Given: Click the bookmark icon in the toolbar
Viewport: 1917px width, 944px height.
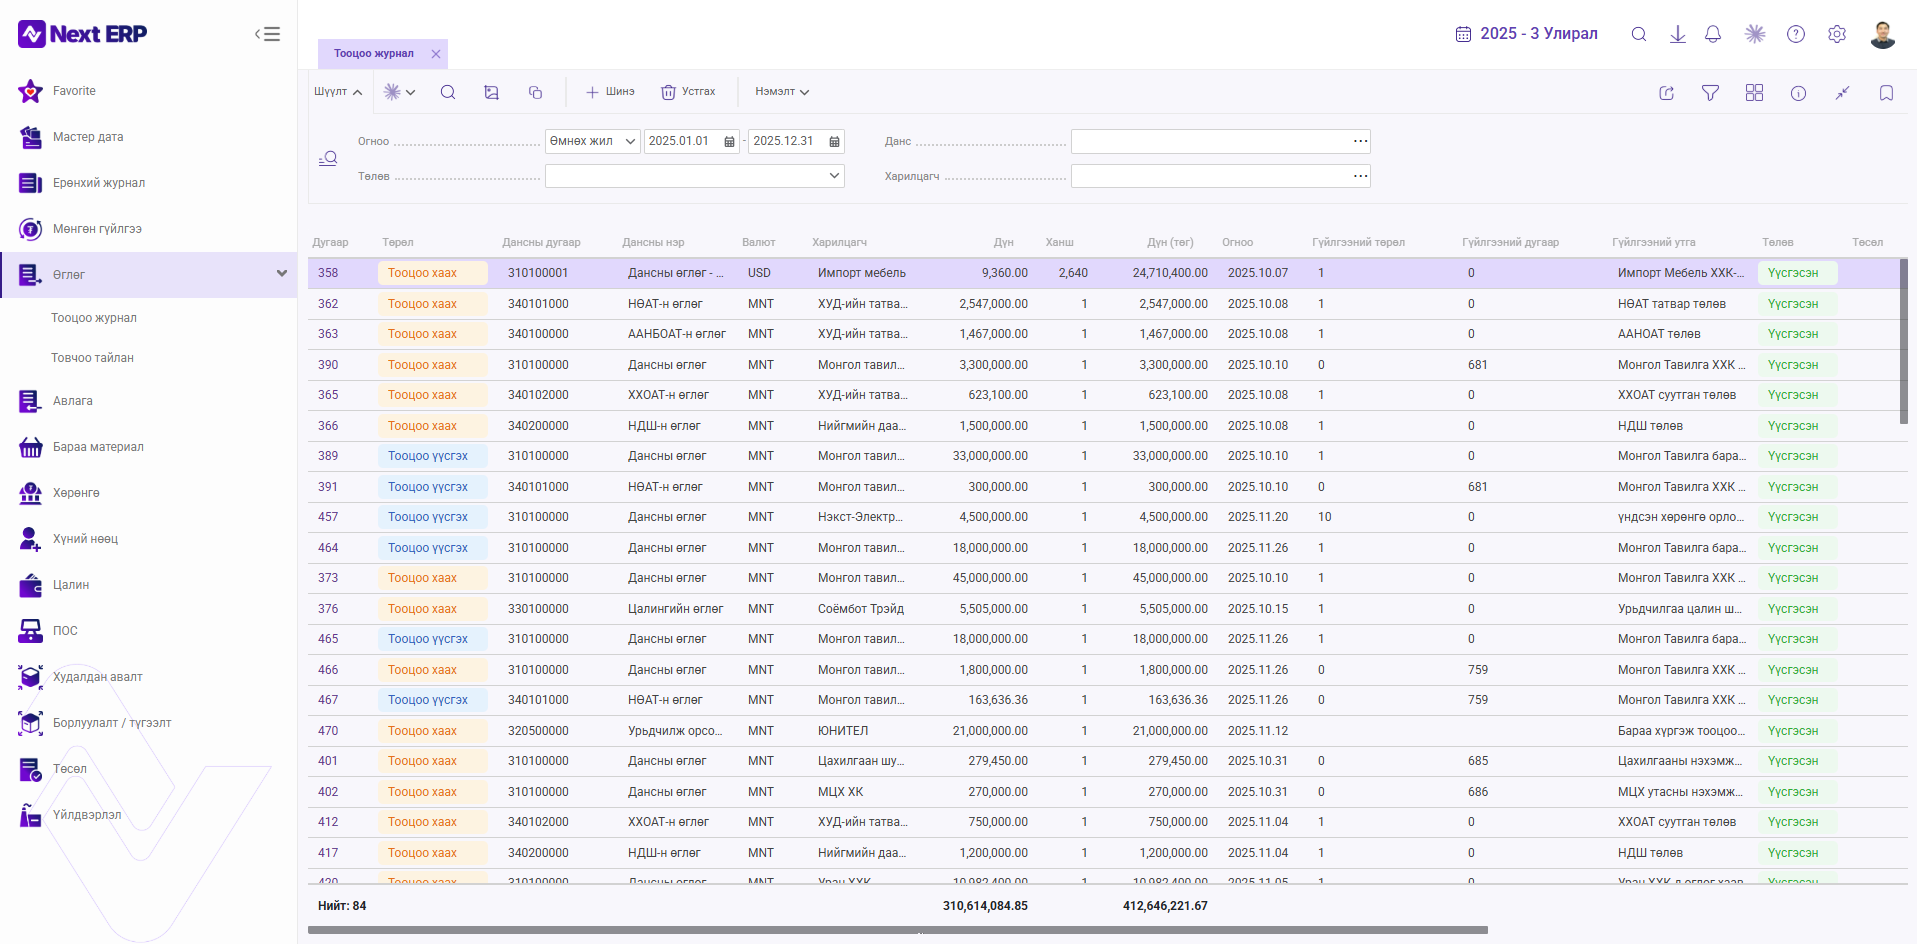Looking at the screenshot, I should coord(1886,93).
